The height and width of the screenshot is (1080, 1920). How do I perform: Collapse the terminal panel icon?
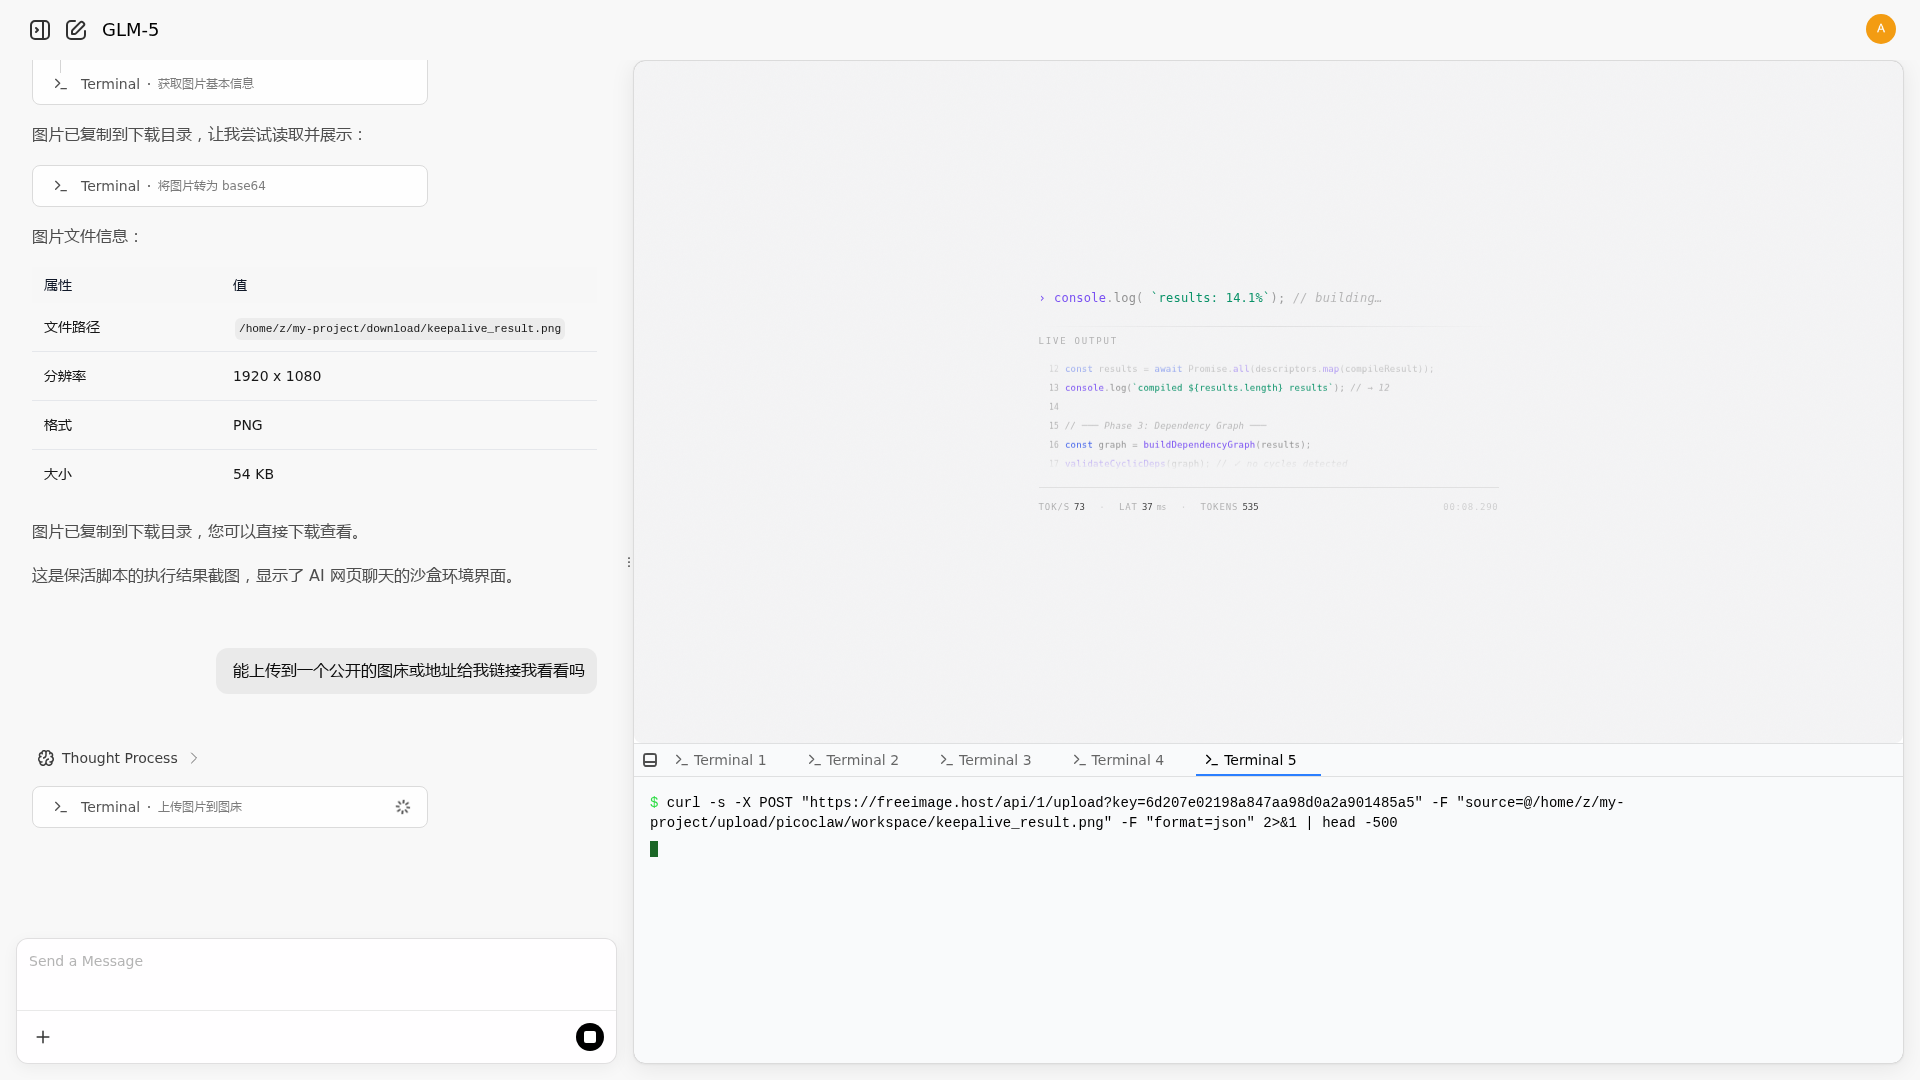click(650, 760)
